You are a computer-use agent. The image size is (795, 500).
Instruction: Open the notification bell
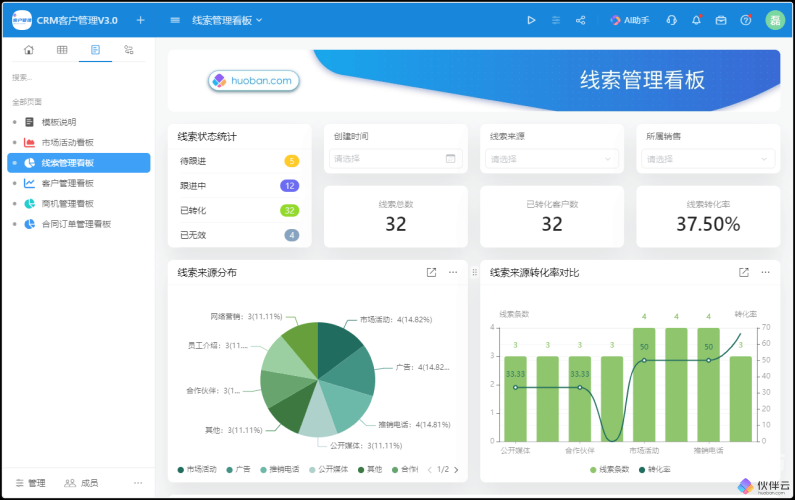696,20
